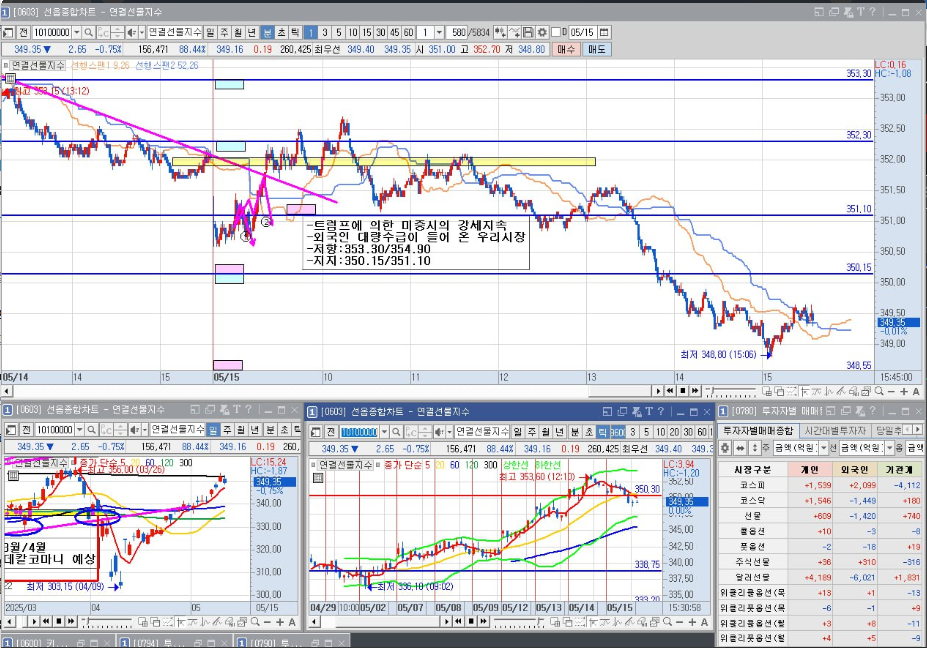
Task: Click the zoom-in plus icon in top chart bottom bar
Action: [904, 391]
